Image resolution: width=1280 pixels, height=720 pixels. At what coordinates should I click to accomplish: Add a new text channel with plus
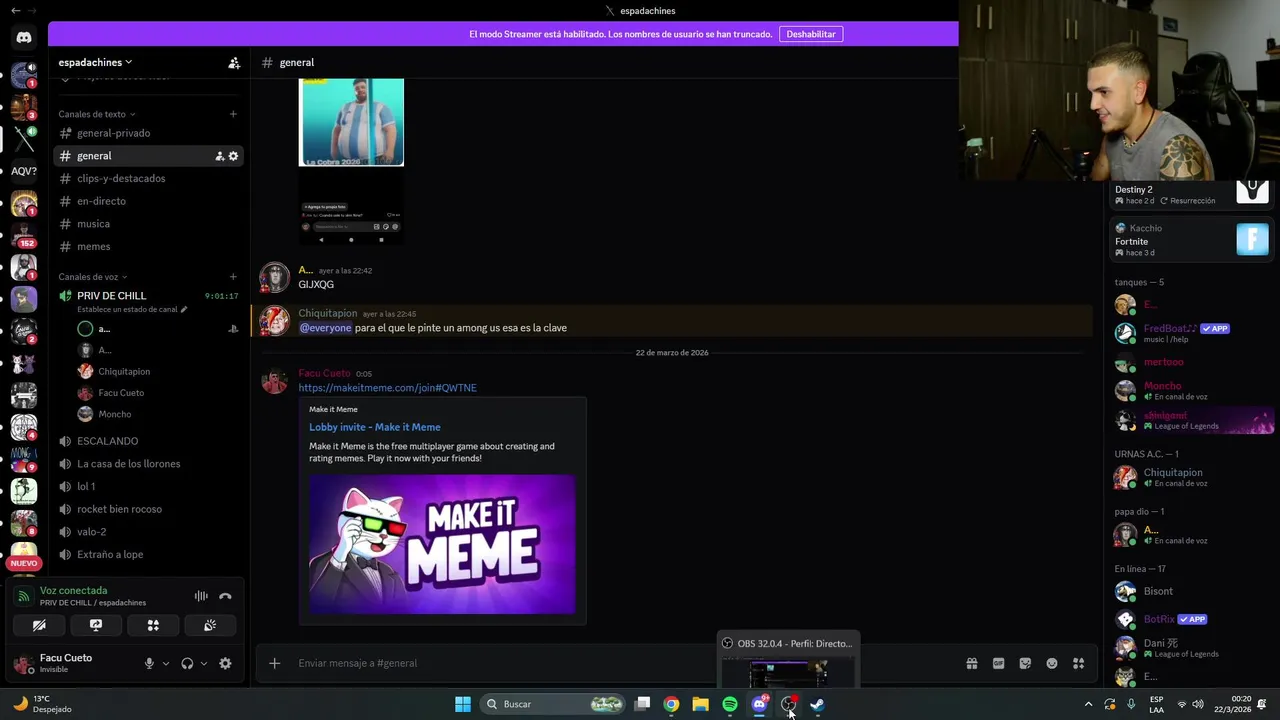click(233, 114)
